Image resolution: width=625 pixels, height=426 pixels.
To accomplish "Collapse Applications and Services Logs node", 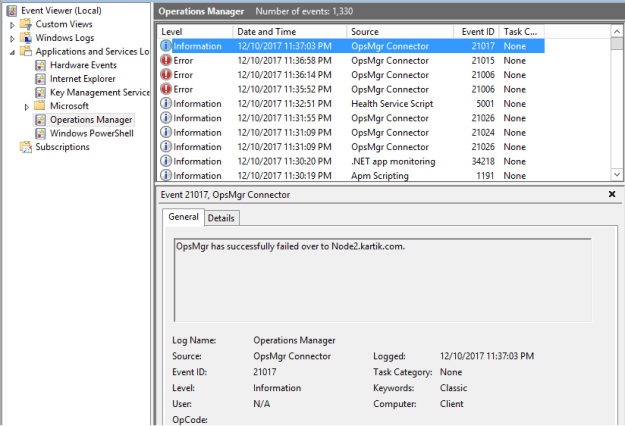I will coord(12,52).
